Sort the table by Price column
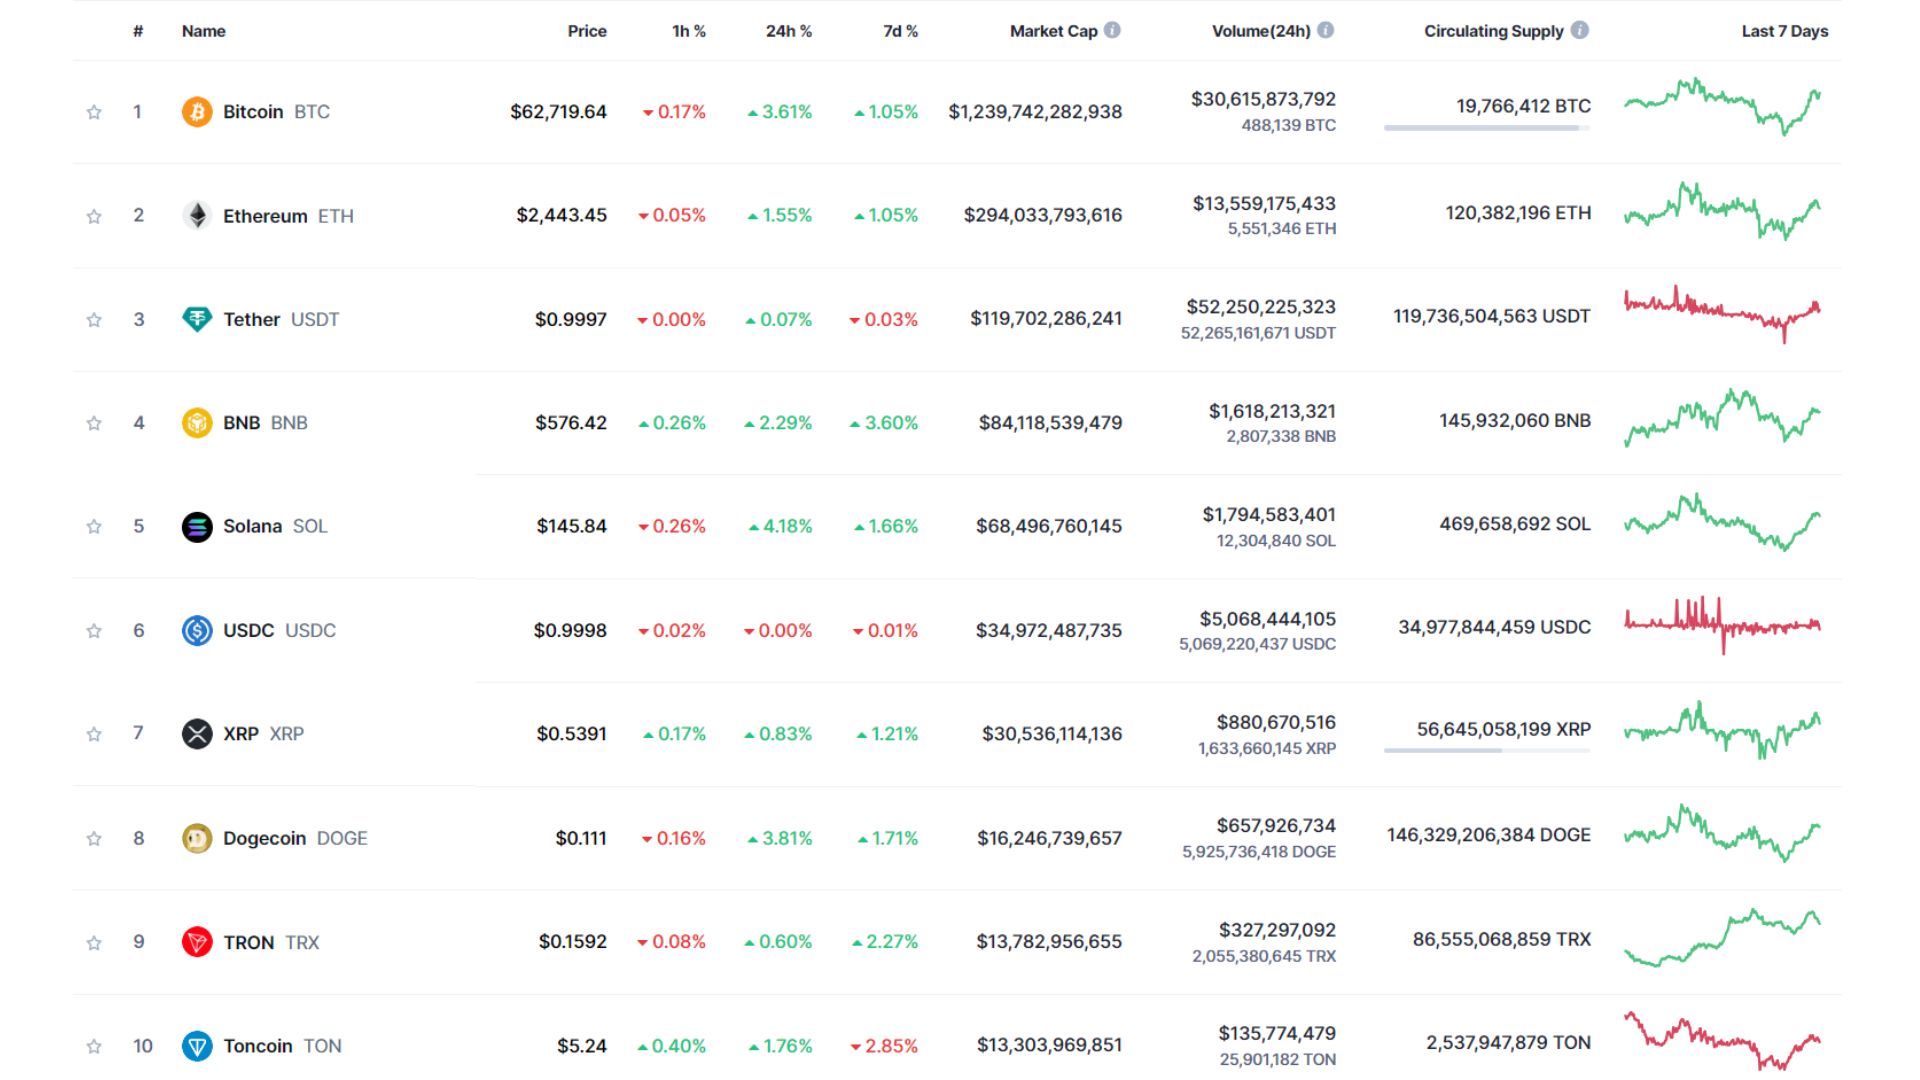 click(x=587, y=31)
